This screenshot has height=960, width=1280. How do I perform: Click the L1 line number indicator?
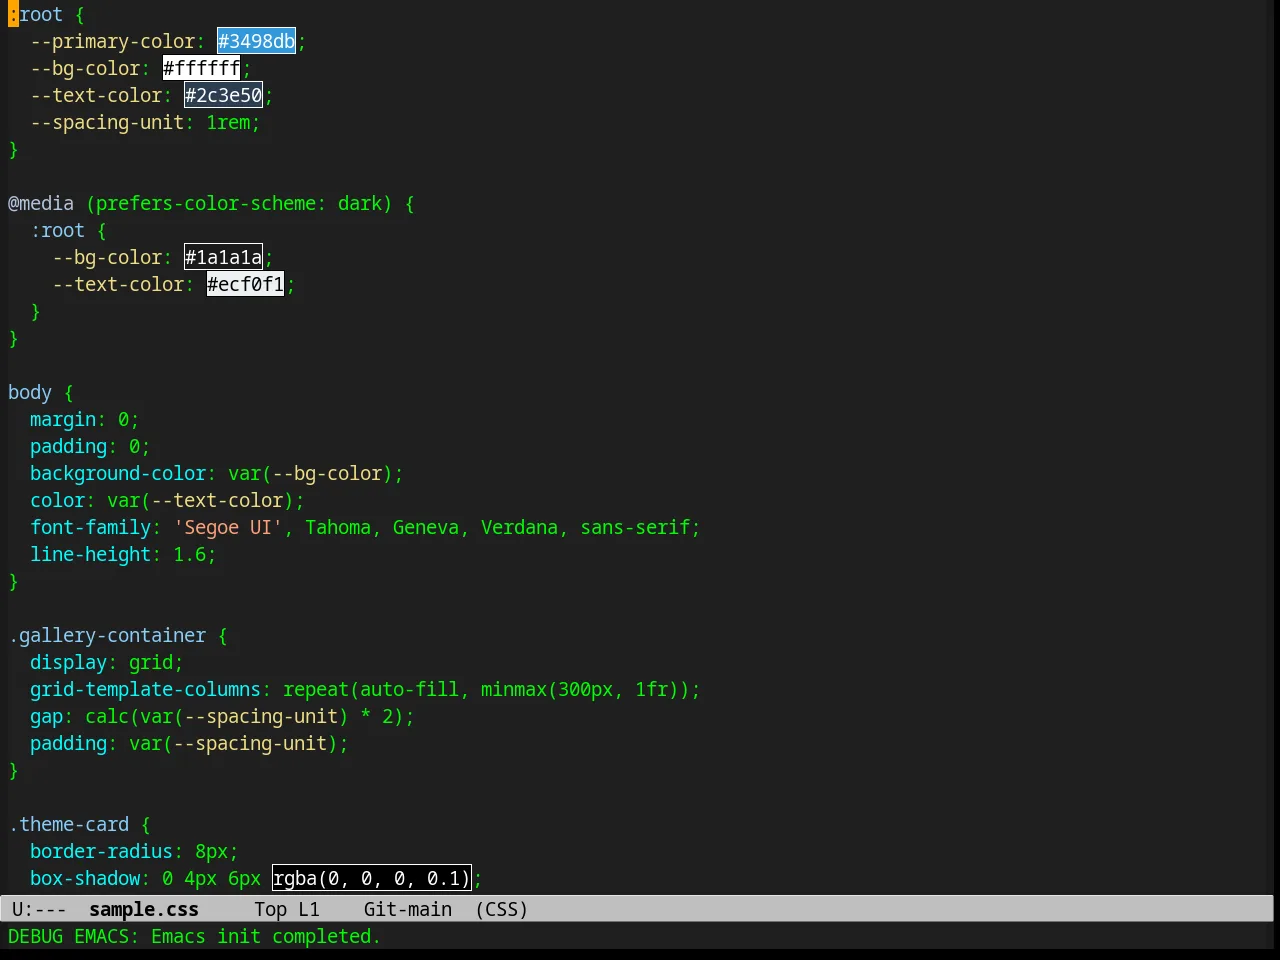click(x=309, y=909)
